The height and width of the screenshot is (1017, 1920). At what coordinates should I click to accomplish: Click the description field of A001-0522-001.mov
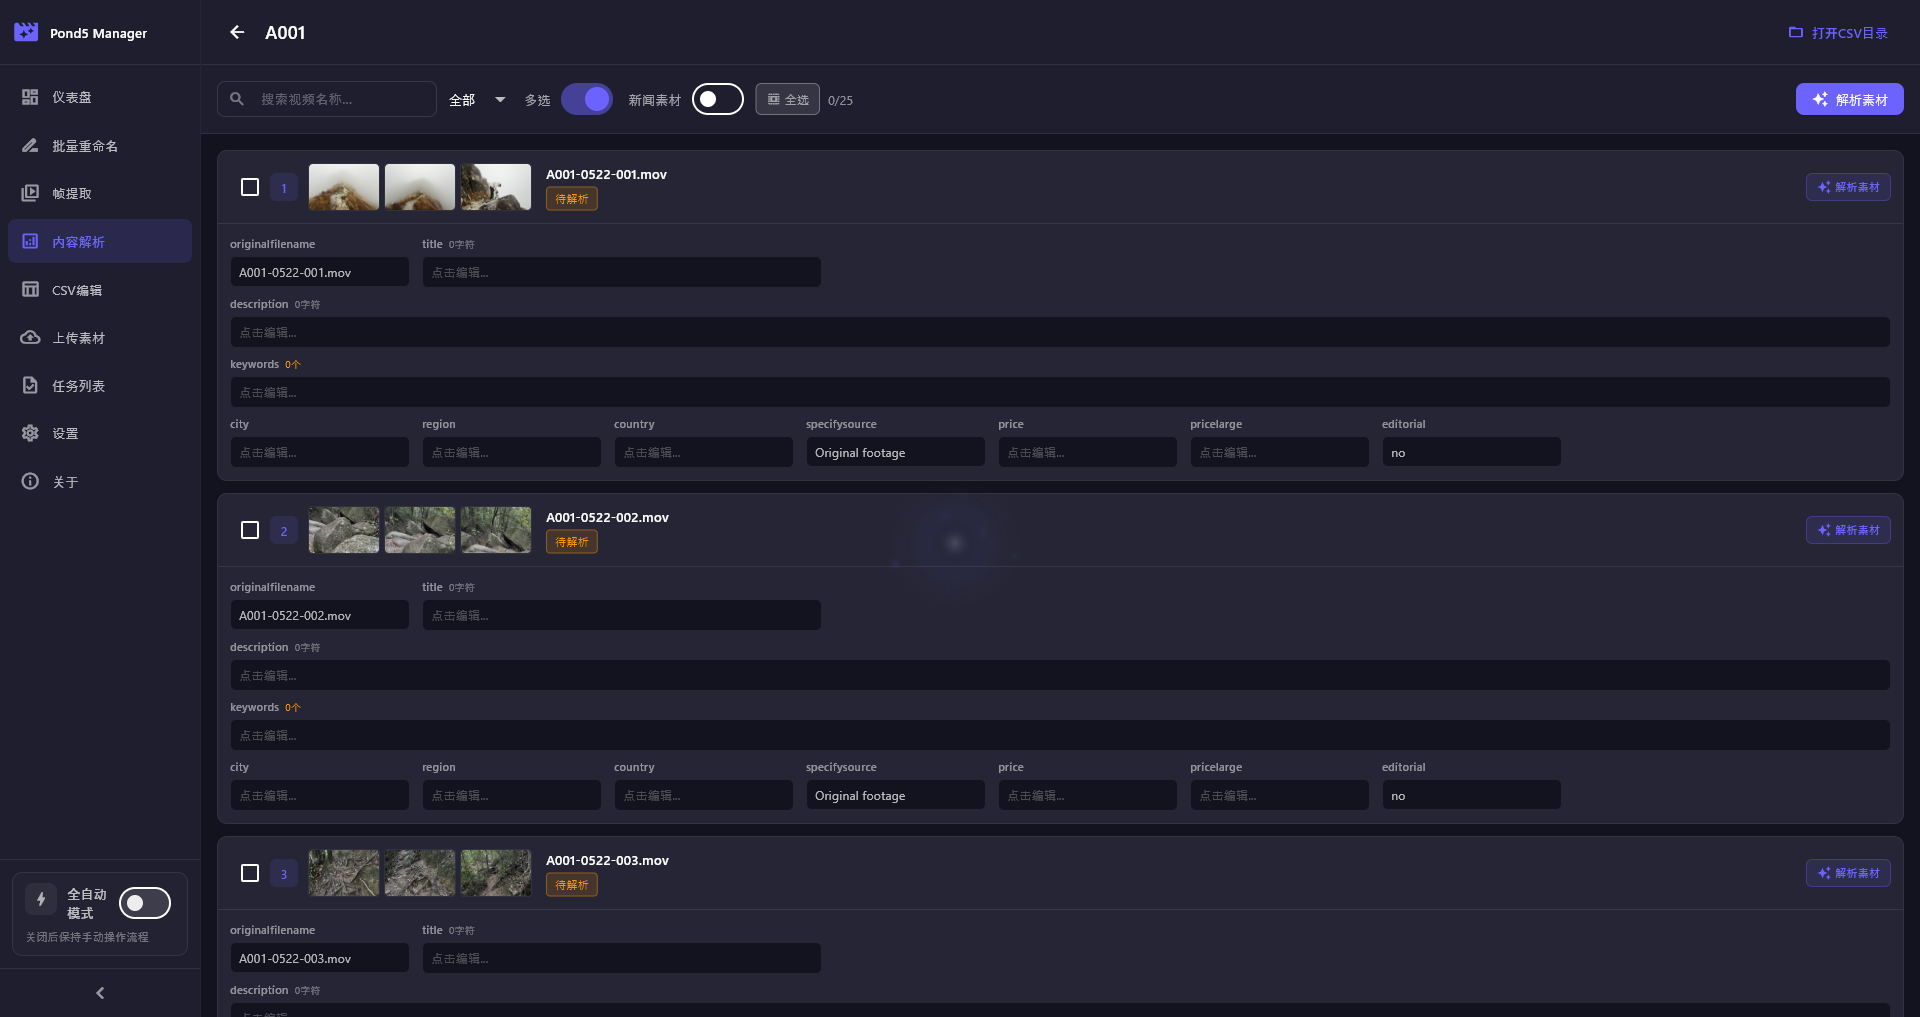1060,332
